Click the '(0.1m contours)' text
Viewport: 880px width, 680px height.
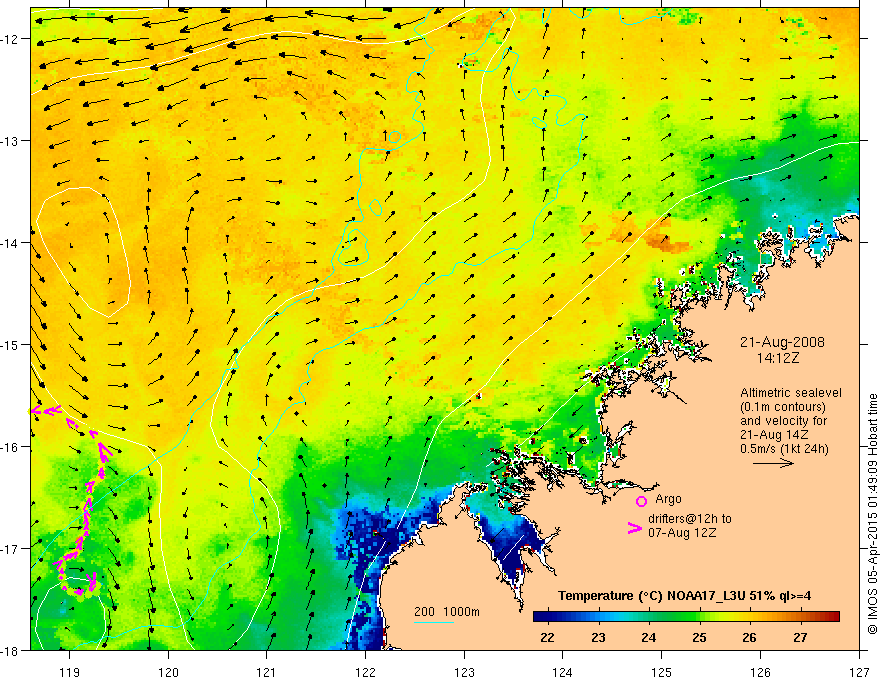pos(783,407)
